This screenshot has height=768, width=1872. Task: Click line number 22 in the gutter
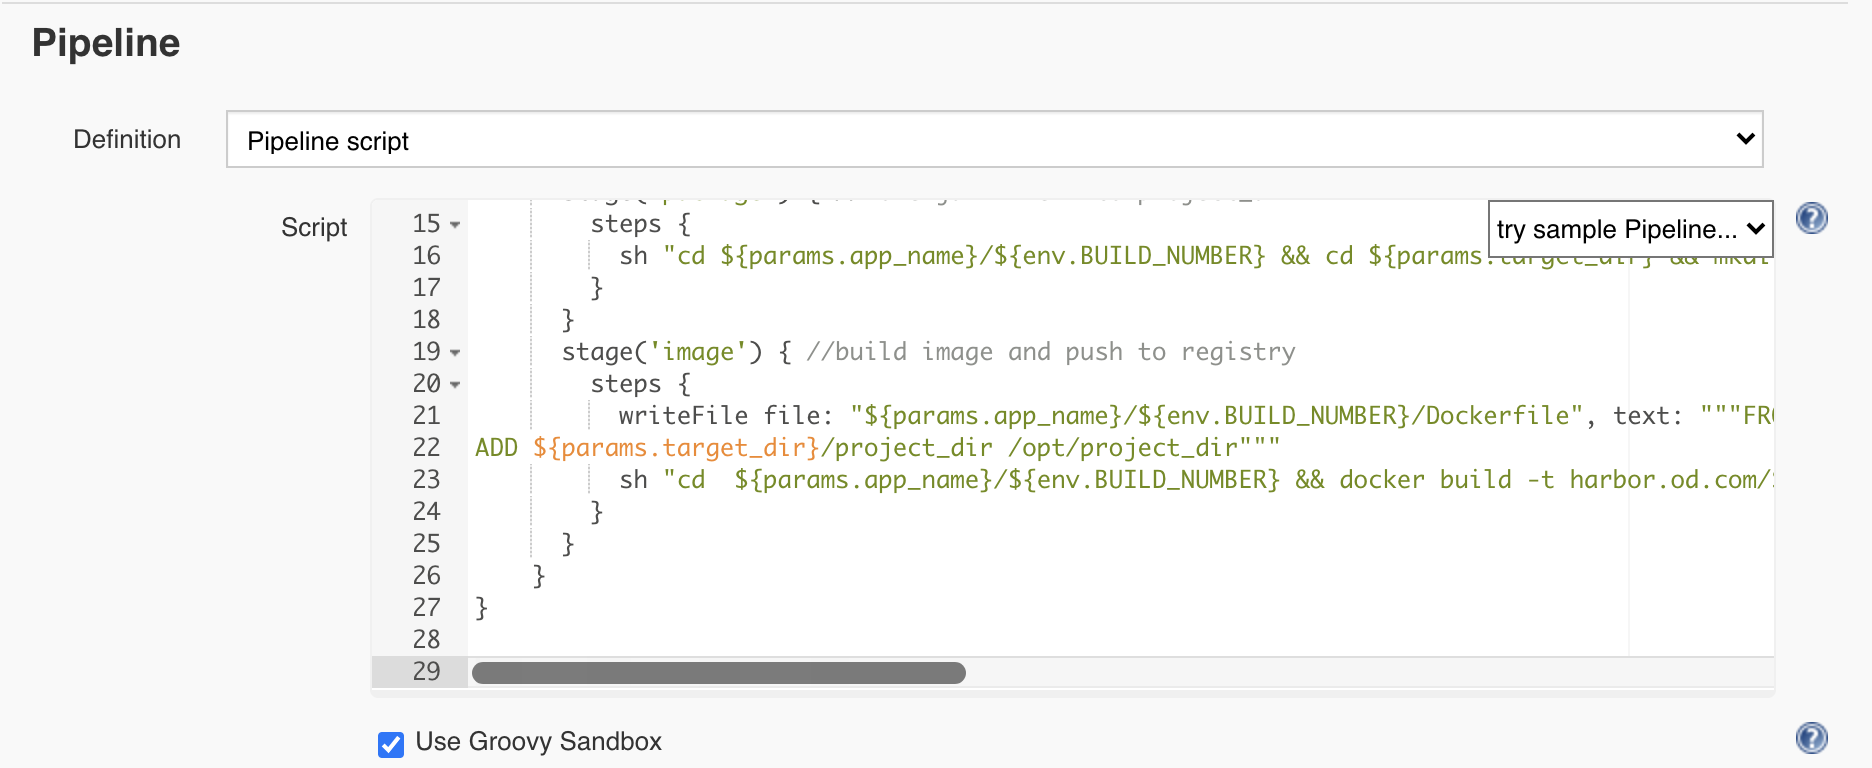point(426,448)
